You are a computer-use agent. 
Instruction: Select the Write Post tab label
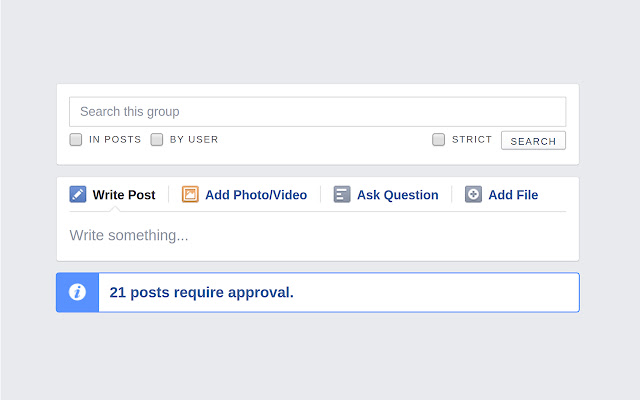coord(124,195)
